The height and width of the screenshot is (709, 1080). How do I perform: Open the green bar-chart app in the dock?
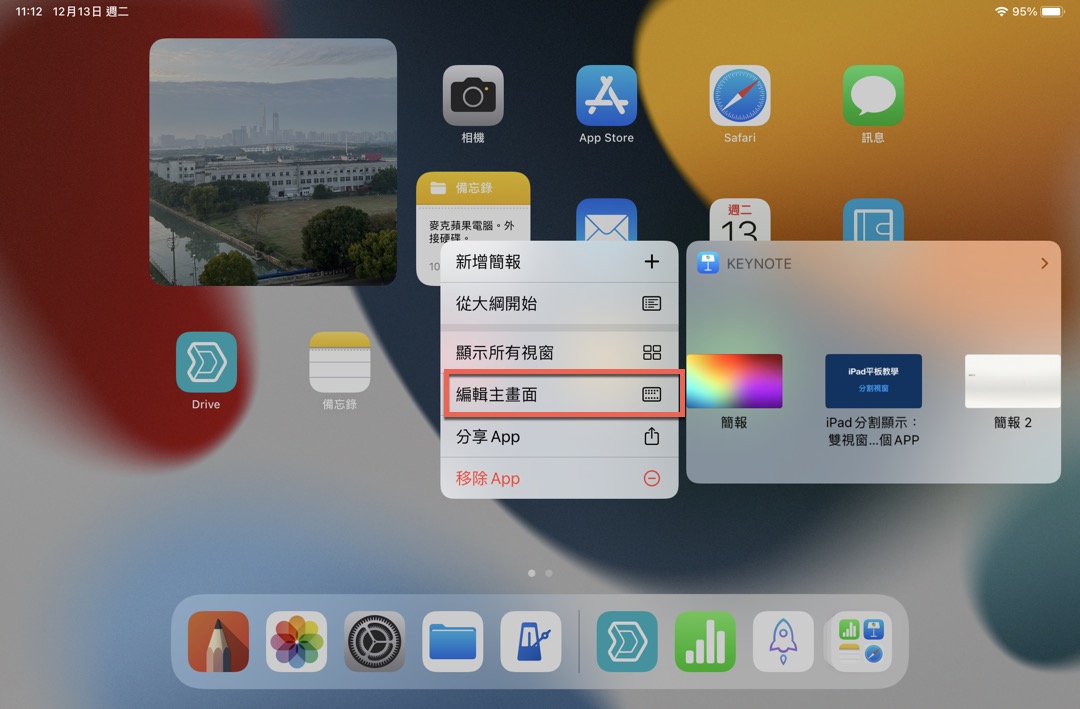[x=705, y=642]
